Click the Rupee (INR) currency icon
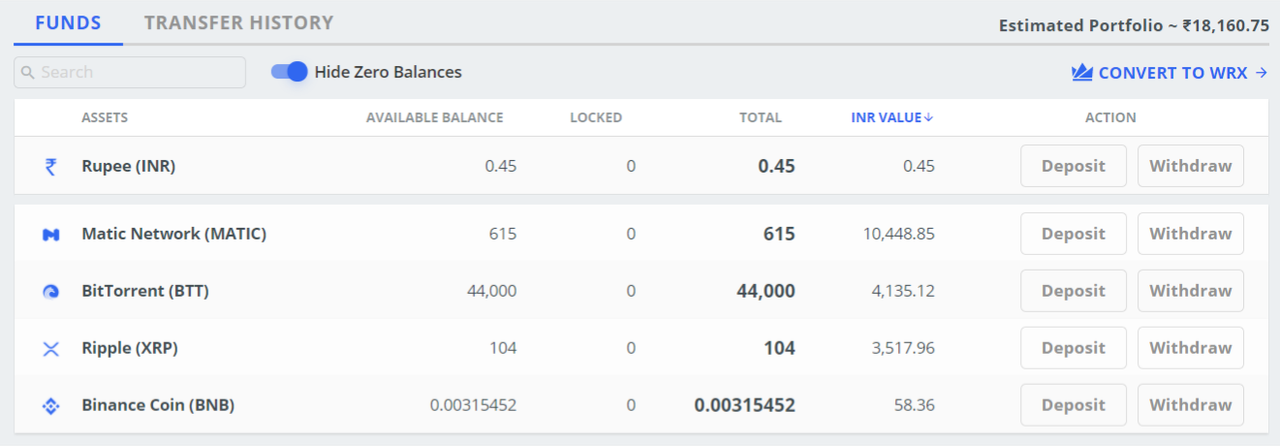This screenshot has width=1280, height=446. (50, 166)
